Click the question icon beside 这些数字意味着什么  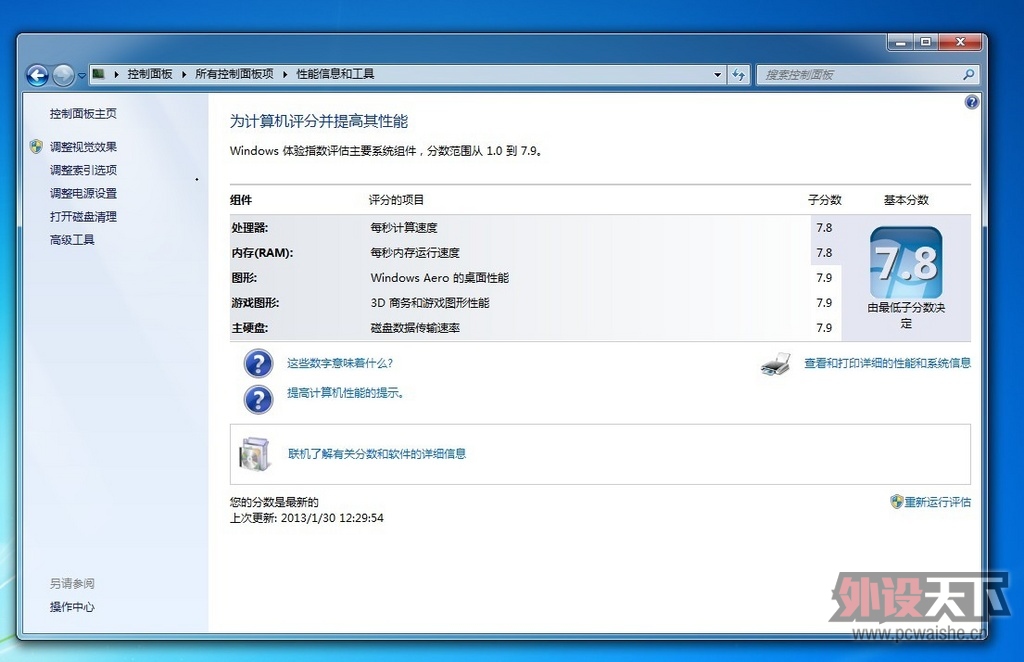click(x=258, y=364)
